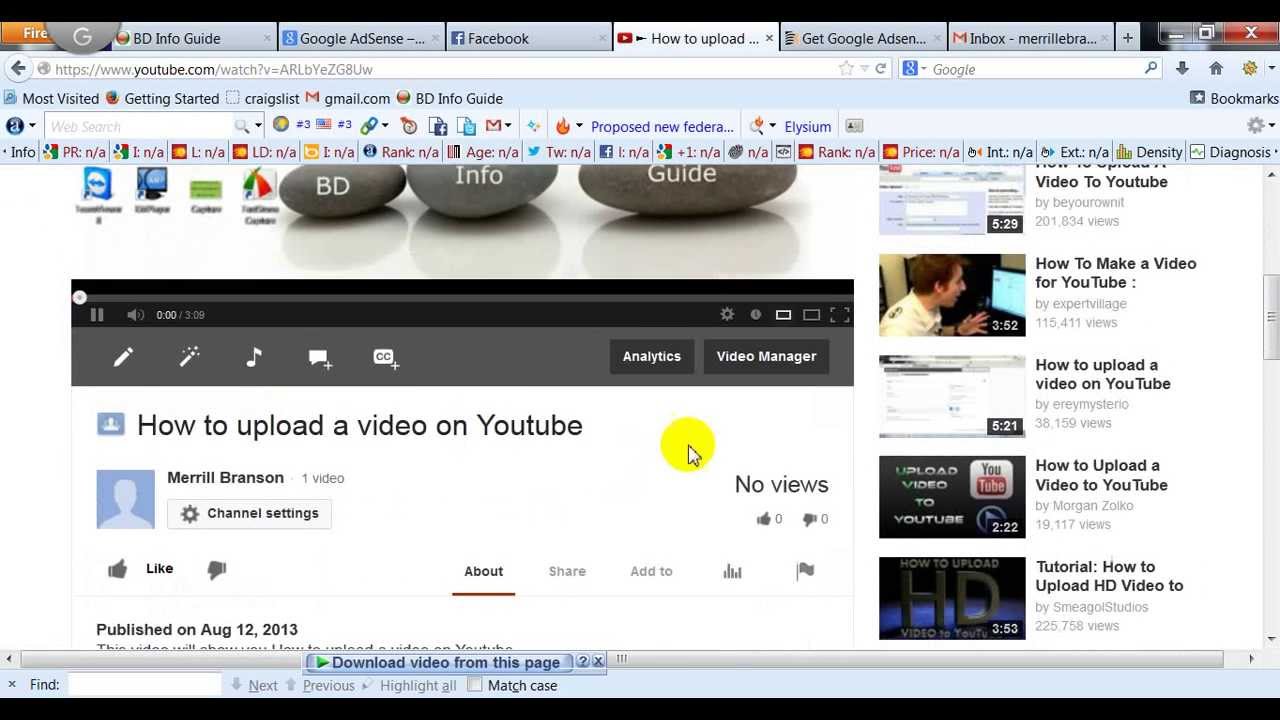Click the Elysium toolbar link
Viewport: 1280px width, 720px height.
click(x=807, y=126)
